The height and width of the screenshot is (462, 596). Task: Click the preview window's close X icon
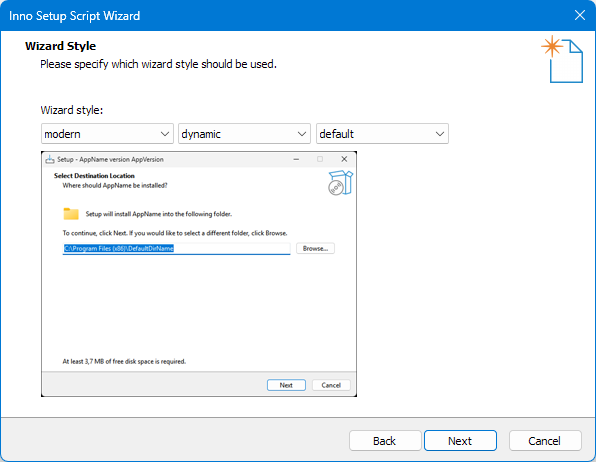tap(344, 159)
